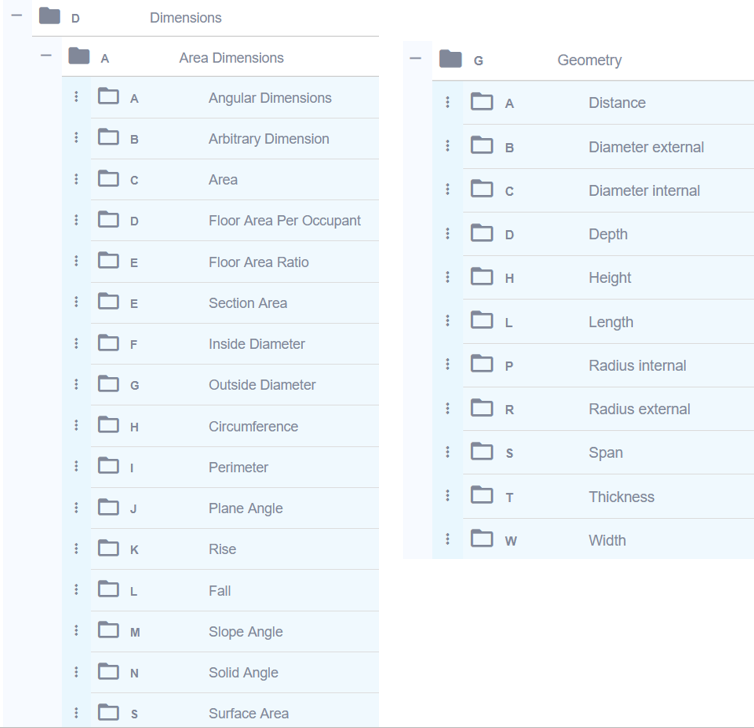The width and height of the screenshot is (754, 728).
Task: Click the Angular Dimensions folder icon
Action: 108,96
